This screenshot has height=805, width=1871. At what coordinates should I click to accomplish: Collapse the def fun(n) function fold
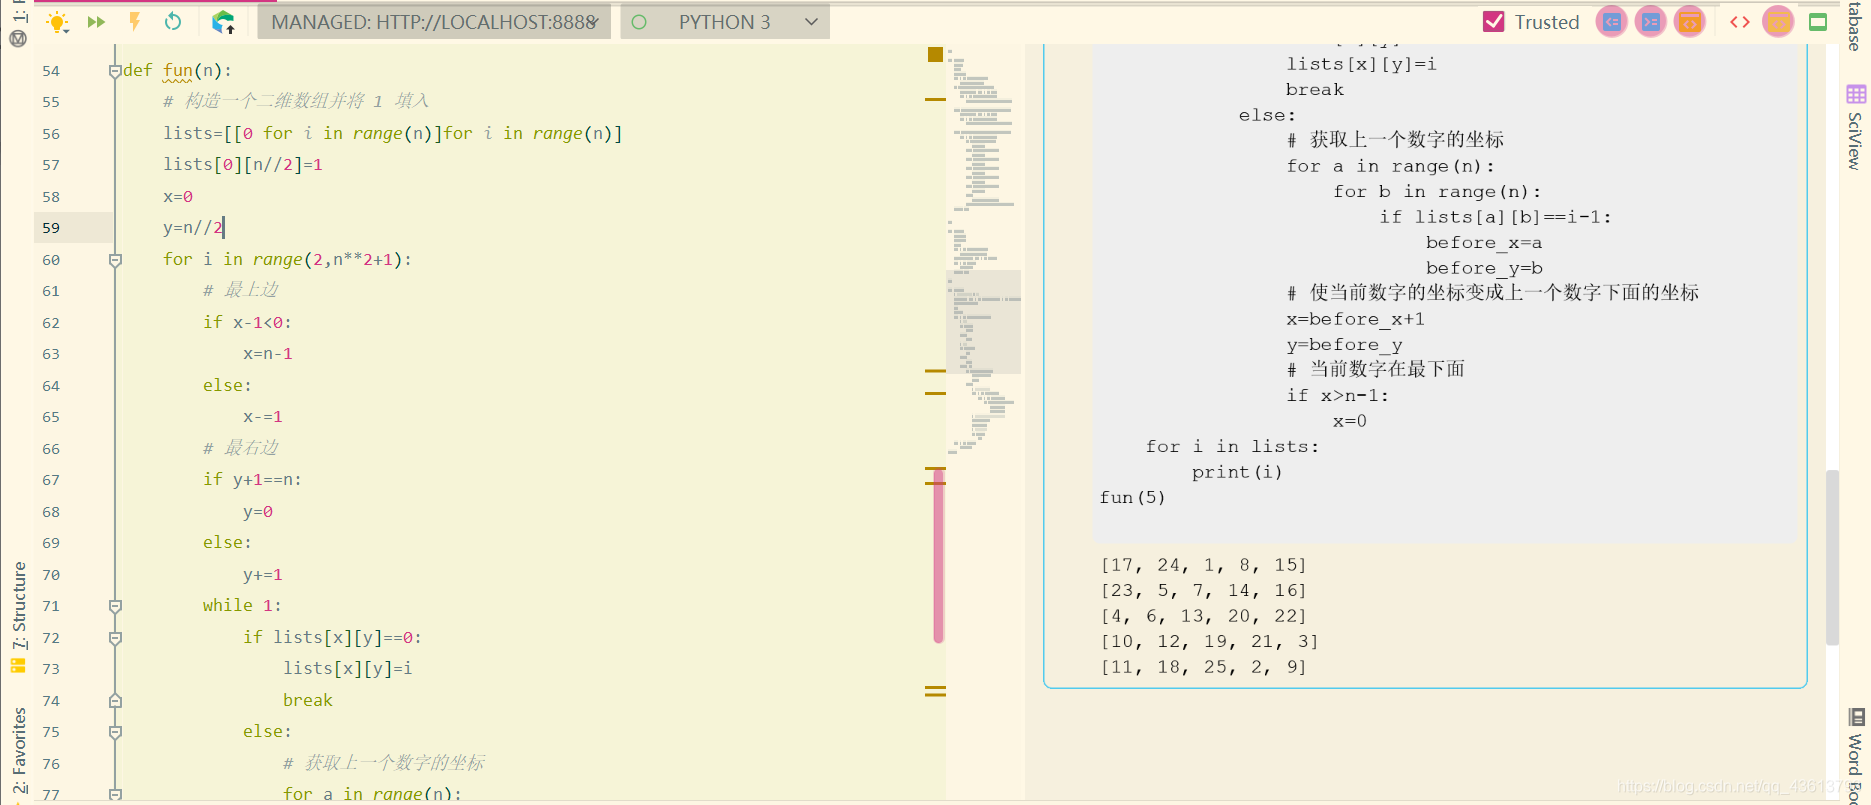[115, 71]
